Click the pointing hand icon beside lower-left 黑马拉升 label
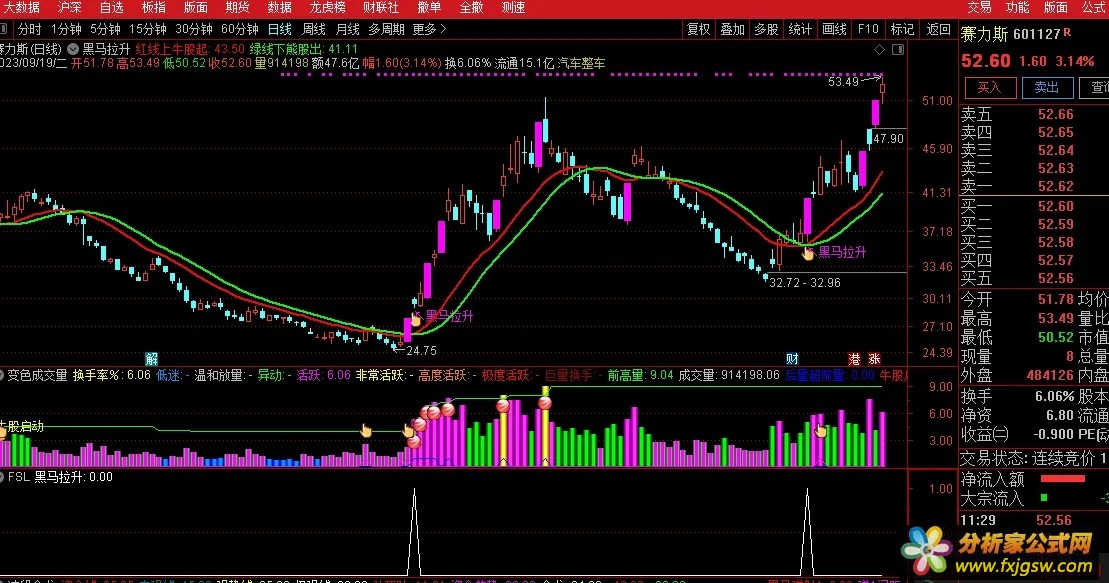The height and width of the screenshot is (583, 1109). point(415,318)
